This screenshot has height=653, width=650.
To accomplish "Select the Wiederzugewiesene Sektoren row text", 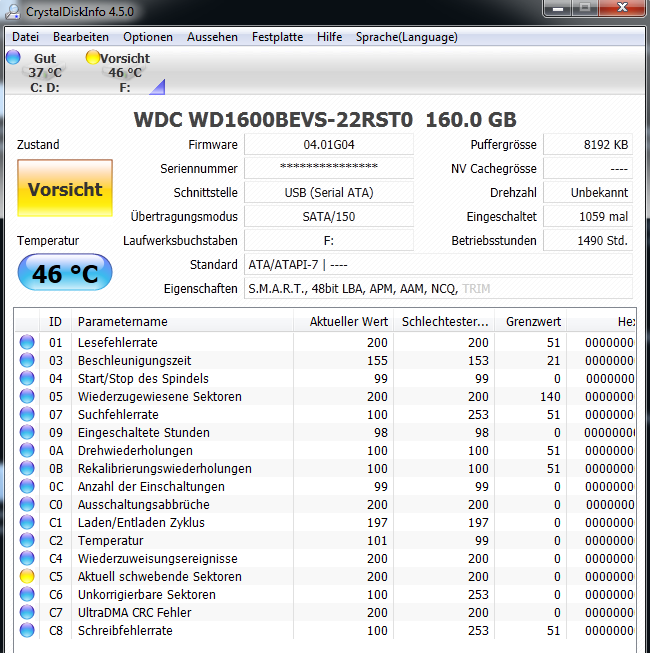I will point(160,396).
